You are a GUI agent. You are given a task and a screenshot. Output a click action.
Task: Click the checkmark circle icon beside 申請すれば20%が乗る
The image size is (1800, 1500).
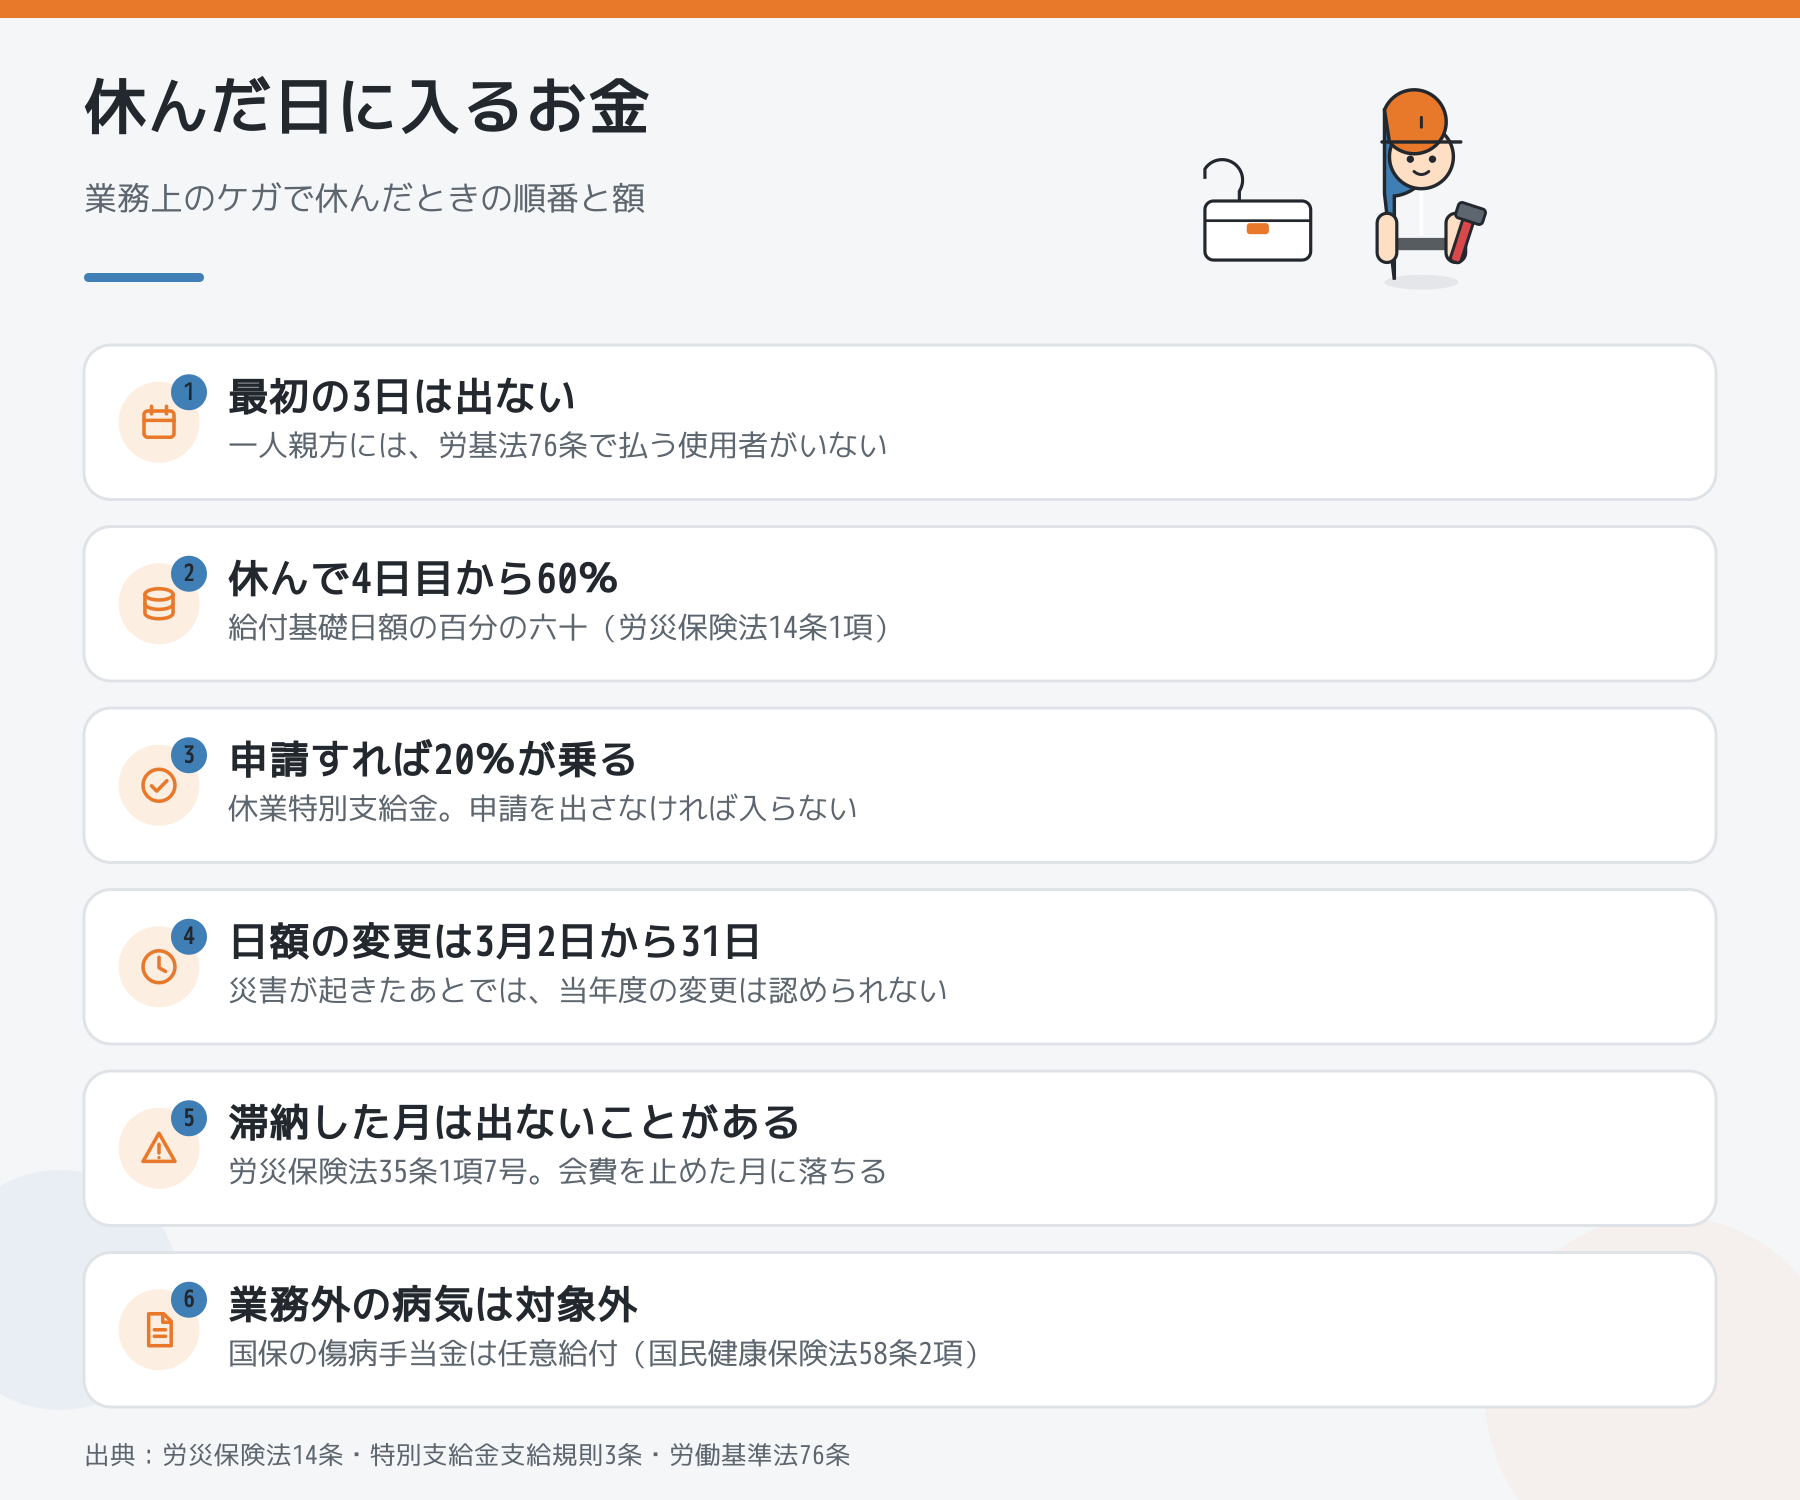pos(159,785)
